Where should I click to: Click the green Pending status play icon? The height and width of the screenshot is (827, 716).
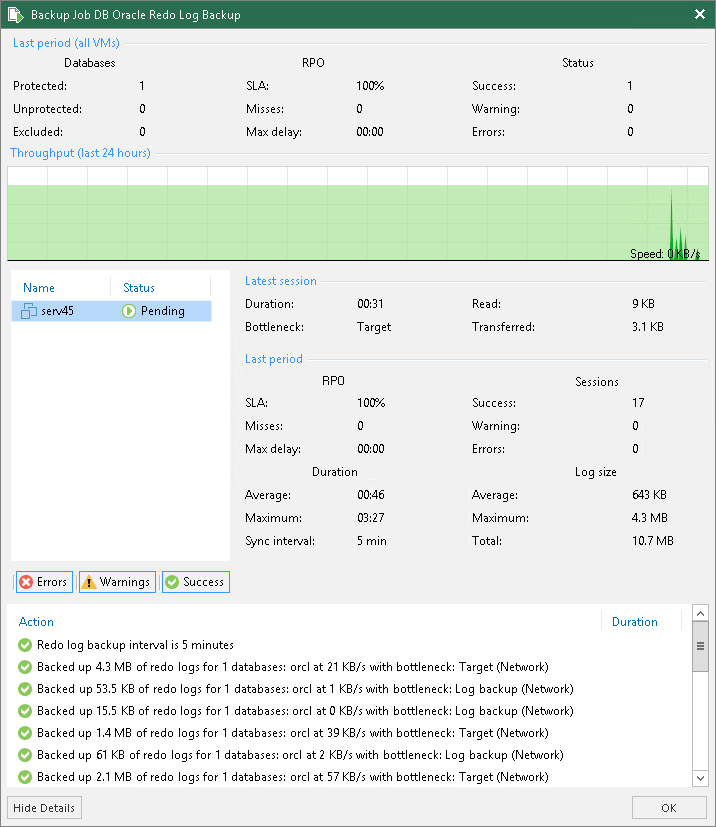click(x=130, y=311)
